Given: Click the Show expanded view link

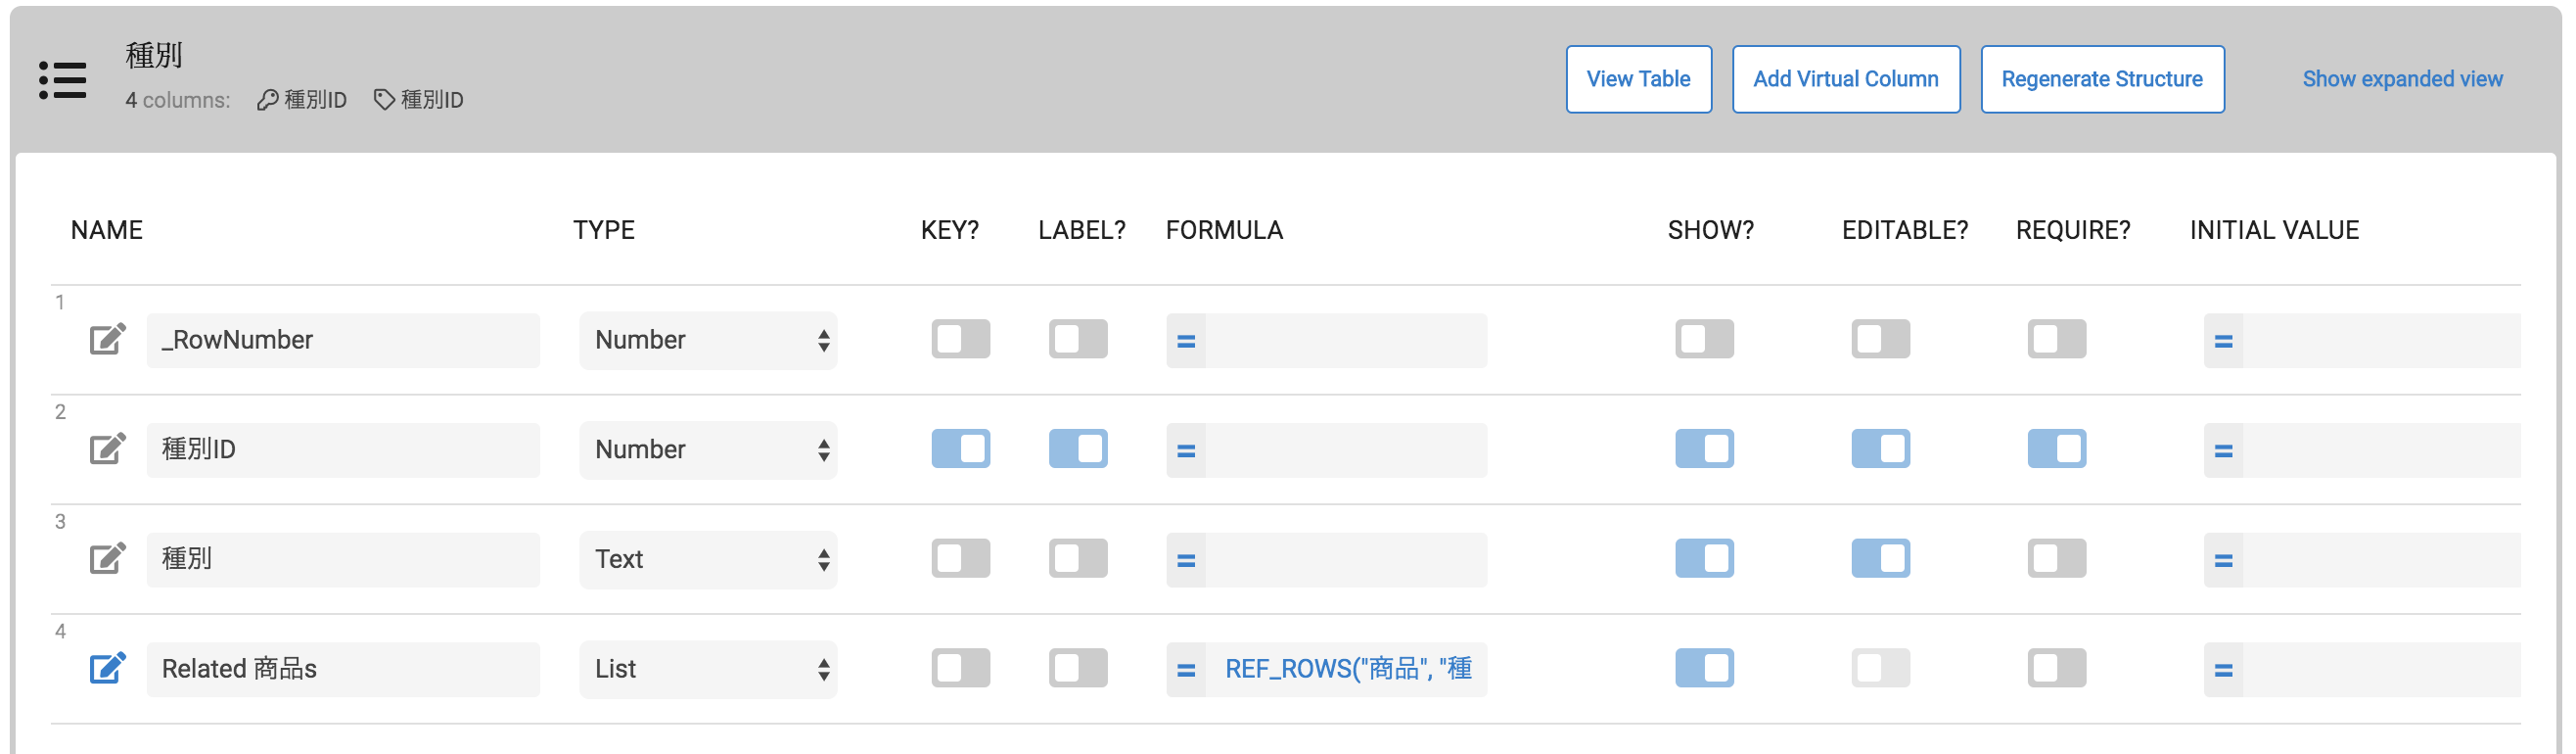Looking at the screenshot, I should pyautogui.click(x=2402, y=79).
